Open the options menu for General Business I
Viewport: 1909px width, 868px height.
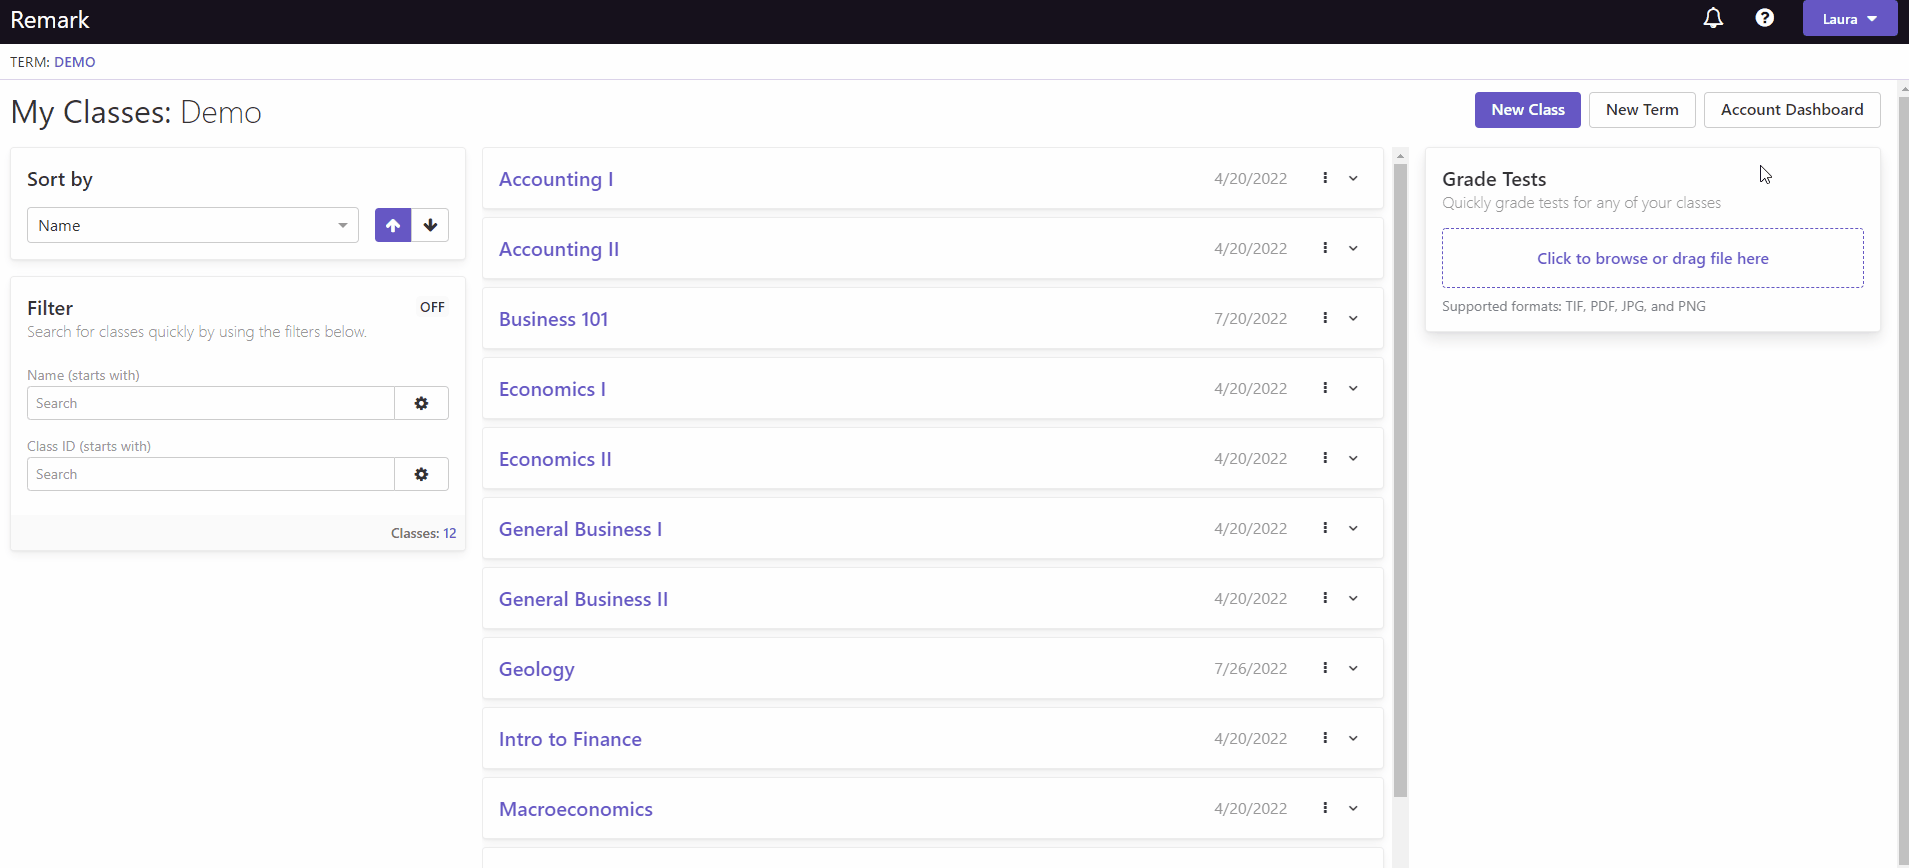(x=1325, y=528)
